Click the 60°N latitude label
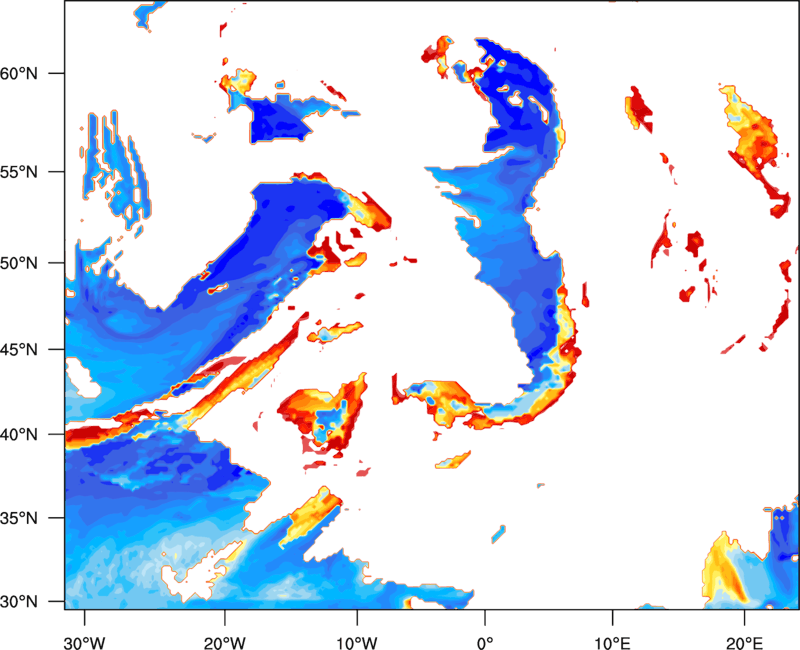 [19, 73]
